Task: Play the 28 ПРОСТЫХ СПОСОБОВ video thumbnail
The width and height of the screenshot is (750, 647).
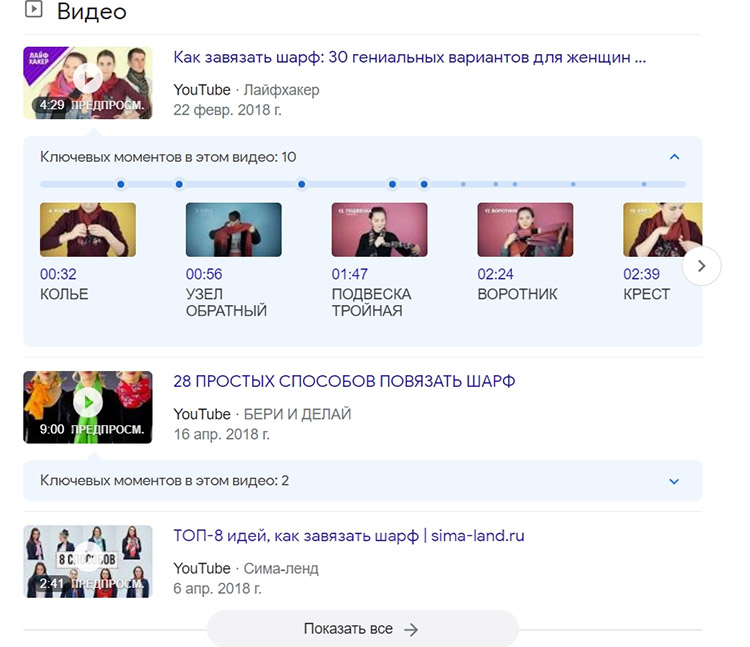Action: click(87, 406)
